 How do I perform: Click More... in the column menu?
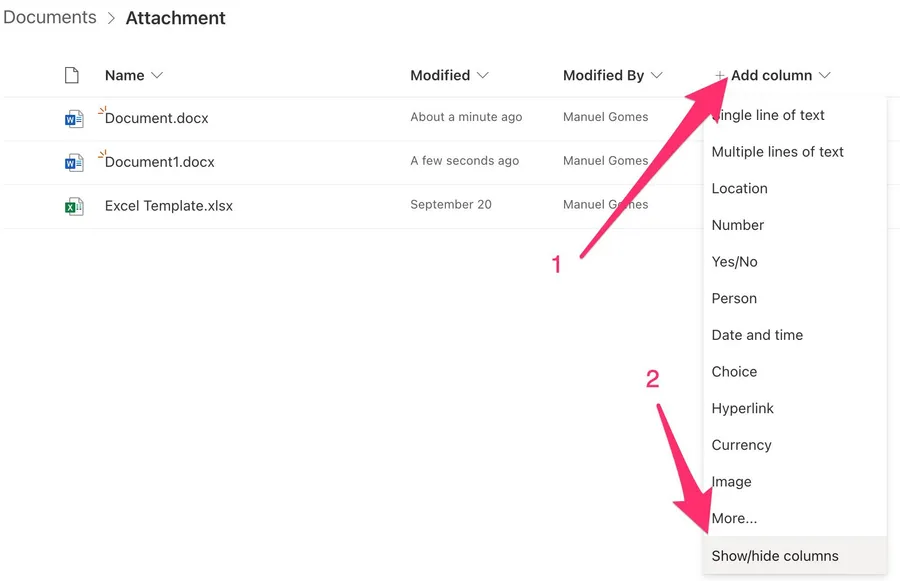click(x=734, y=518)
